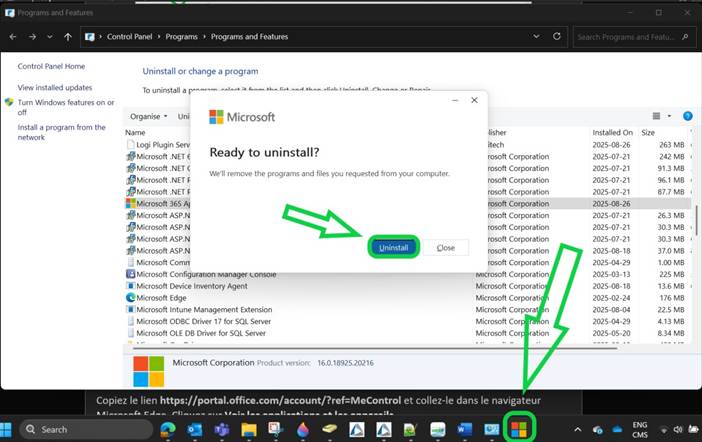Click the Uninstall button in the Microsoft dialog
Screen dimensions: 702x442
(x=394, y=247)
